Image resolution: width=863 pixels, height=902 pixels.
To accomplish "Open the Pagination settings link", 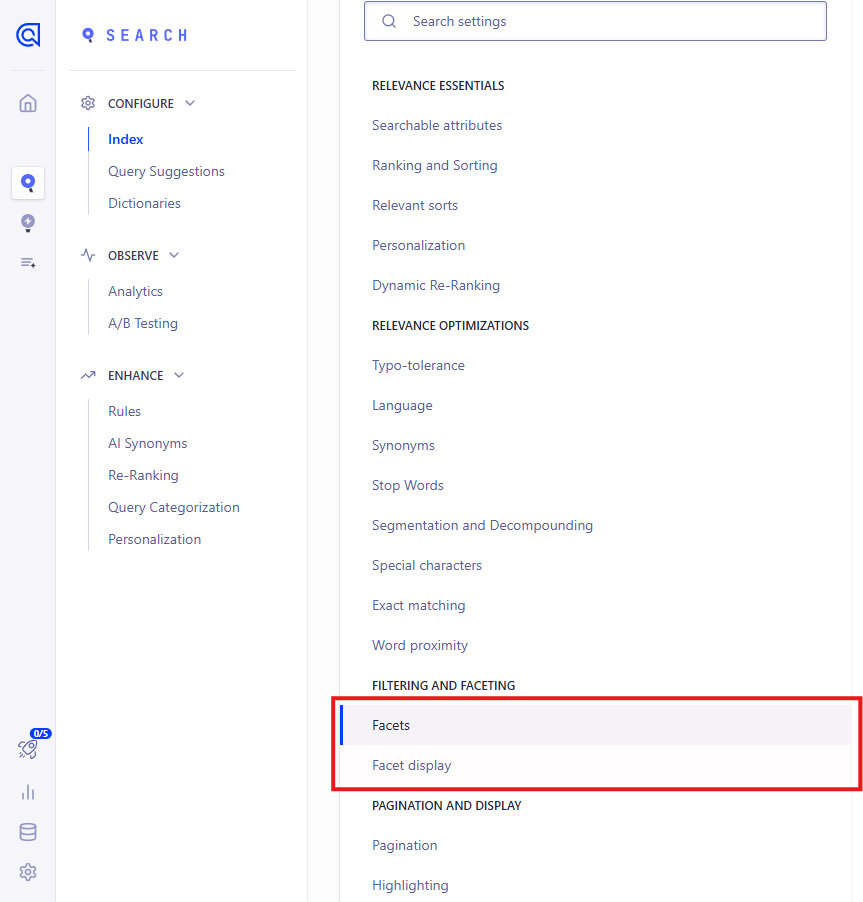I will pyautogui.click(x=404, y=845).
